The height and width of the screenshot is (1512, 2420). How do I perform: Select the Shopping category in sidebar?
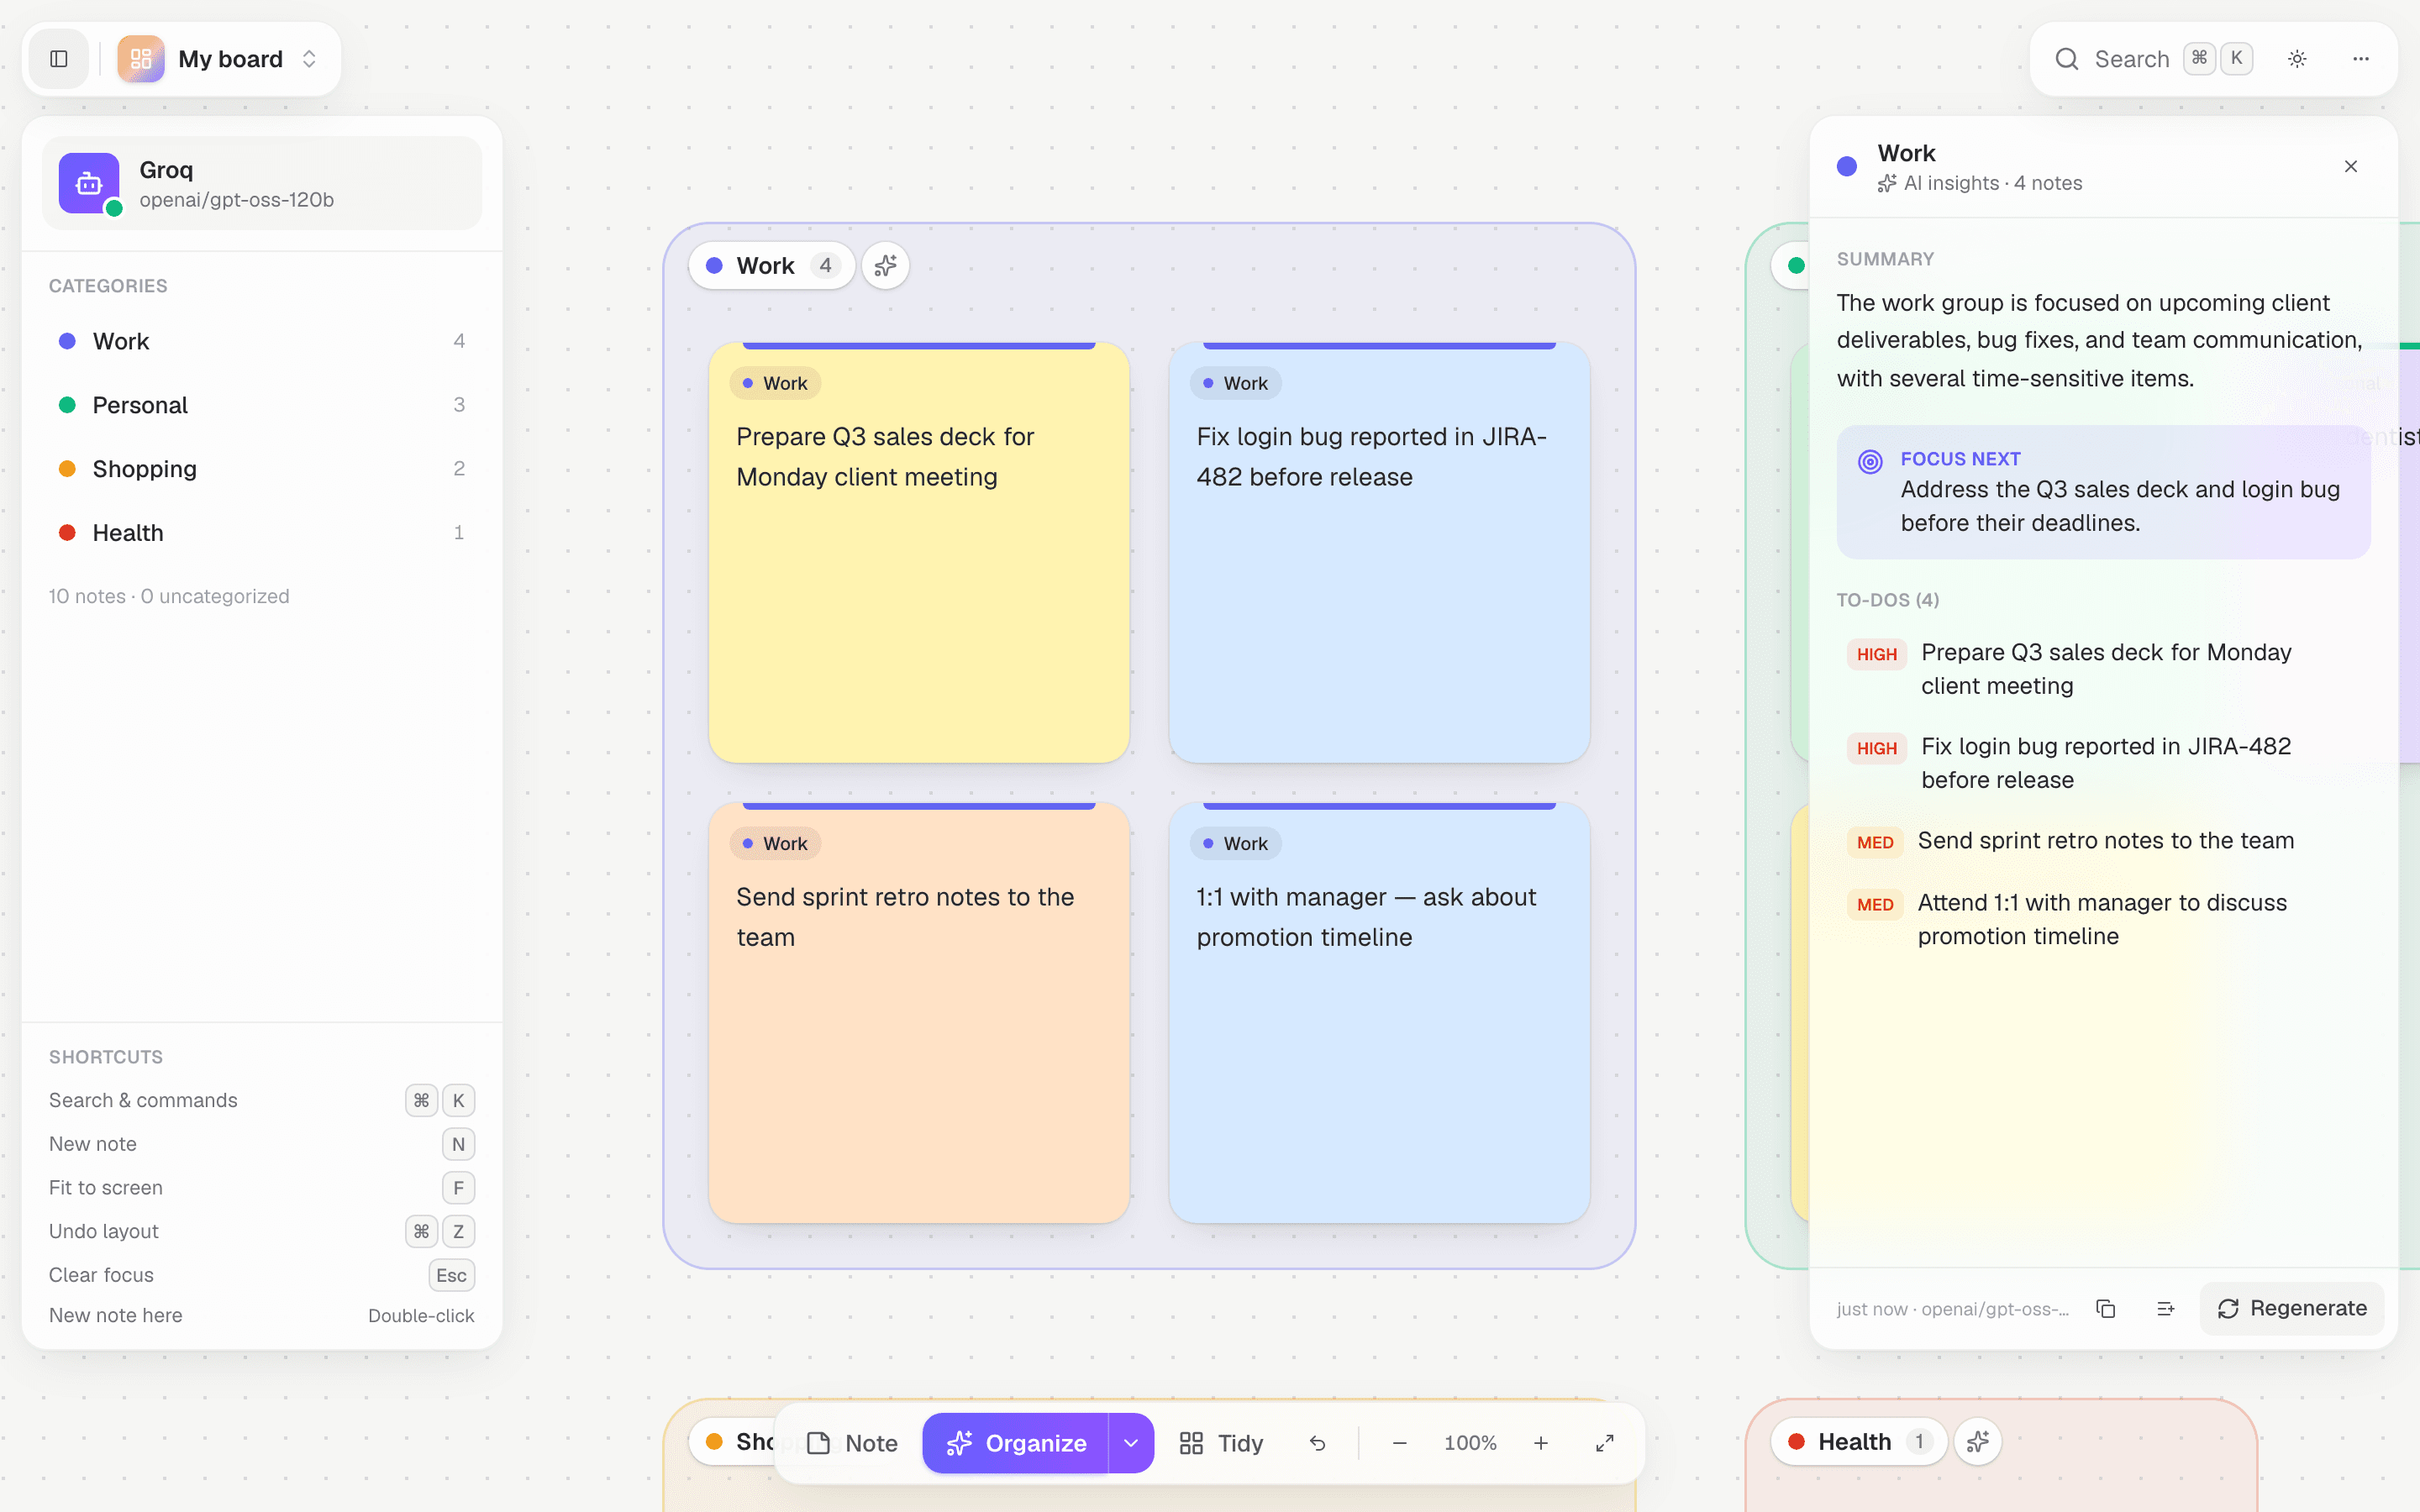[x=262, y=469]
